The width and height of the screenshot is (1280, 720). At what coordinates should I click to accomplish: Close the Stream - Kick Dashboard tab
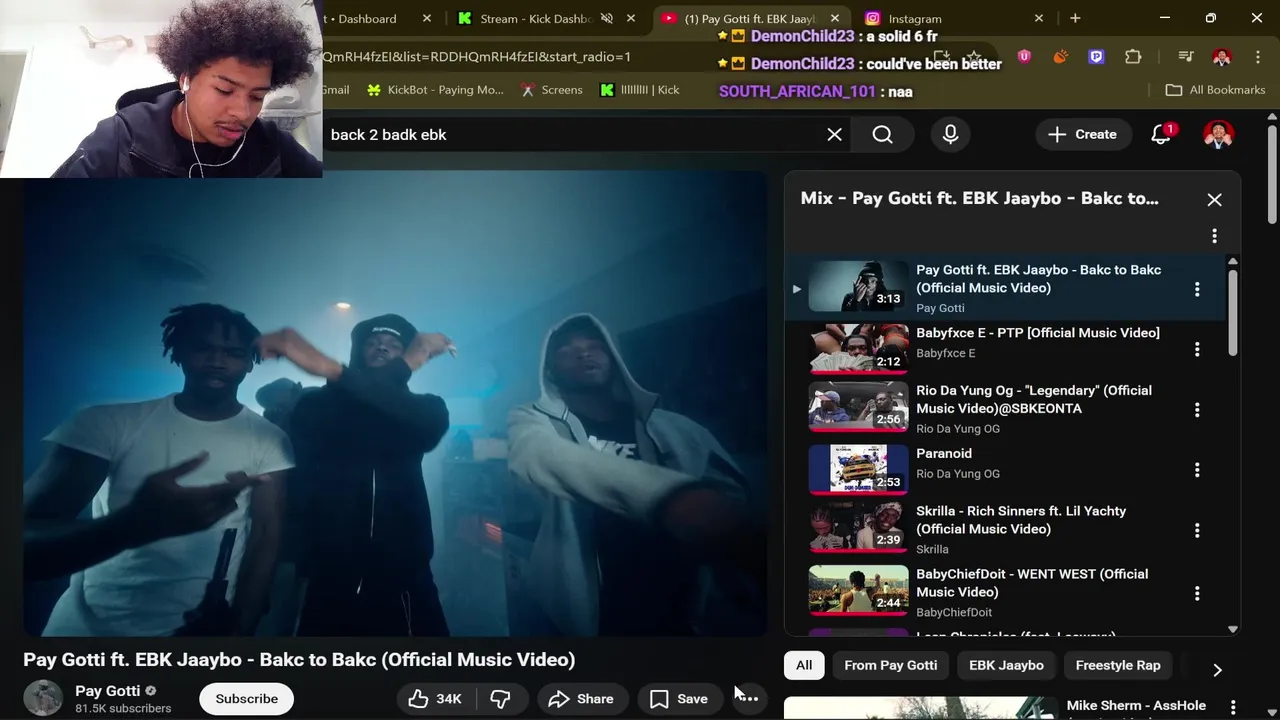(630, 18)
